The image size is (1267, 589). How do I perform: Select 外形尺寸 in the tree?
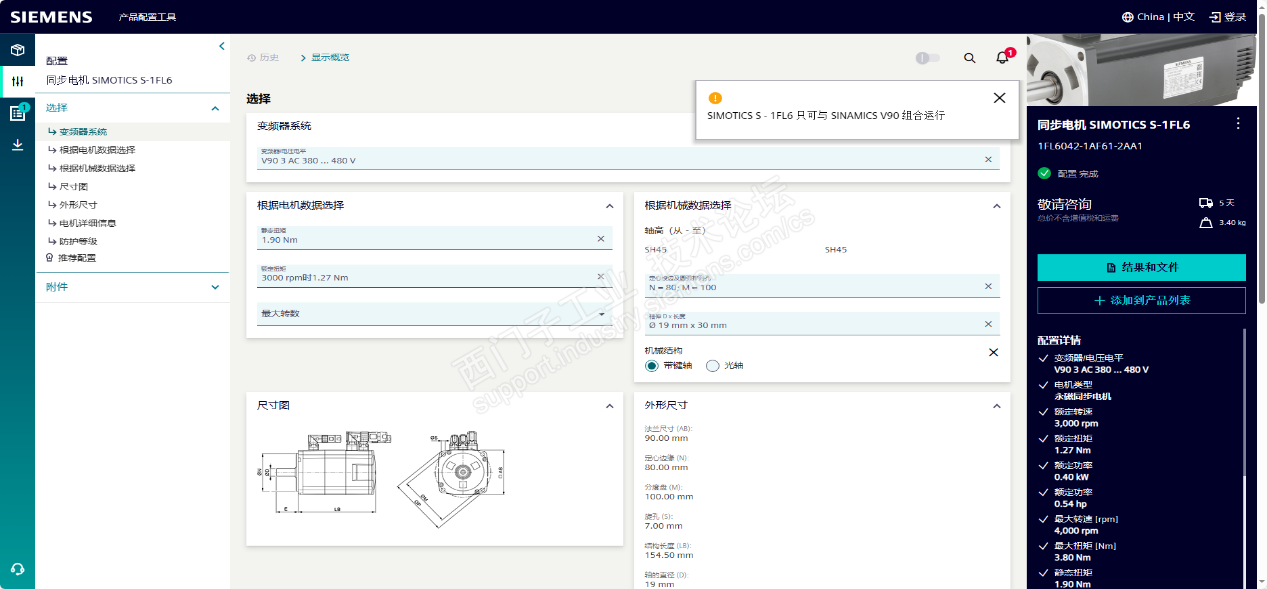click(x=78, y=205)
